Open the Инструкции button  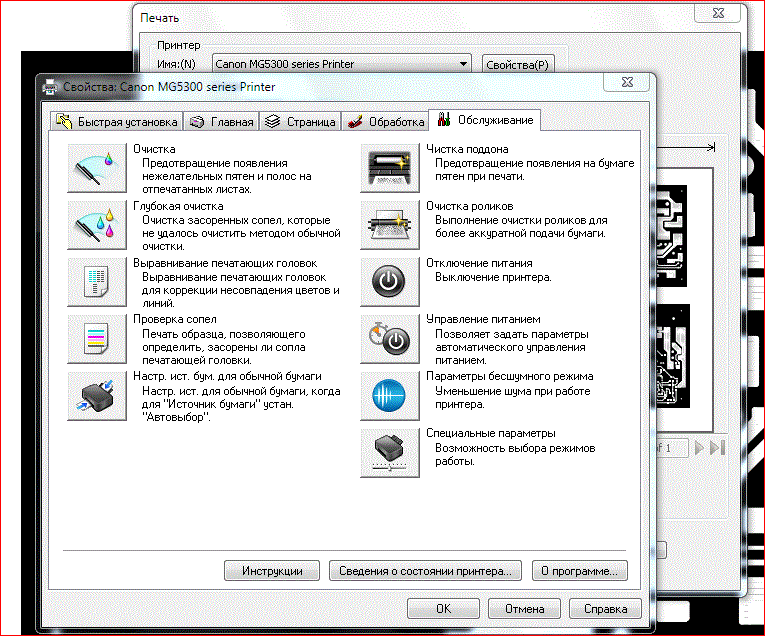[x=272, y=571]
